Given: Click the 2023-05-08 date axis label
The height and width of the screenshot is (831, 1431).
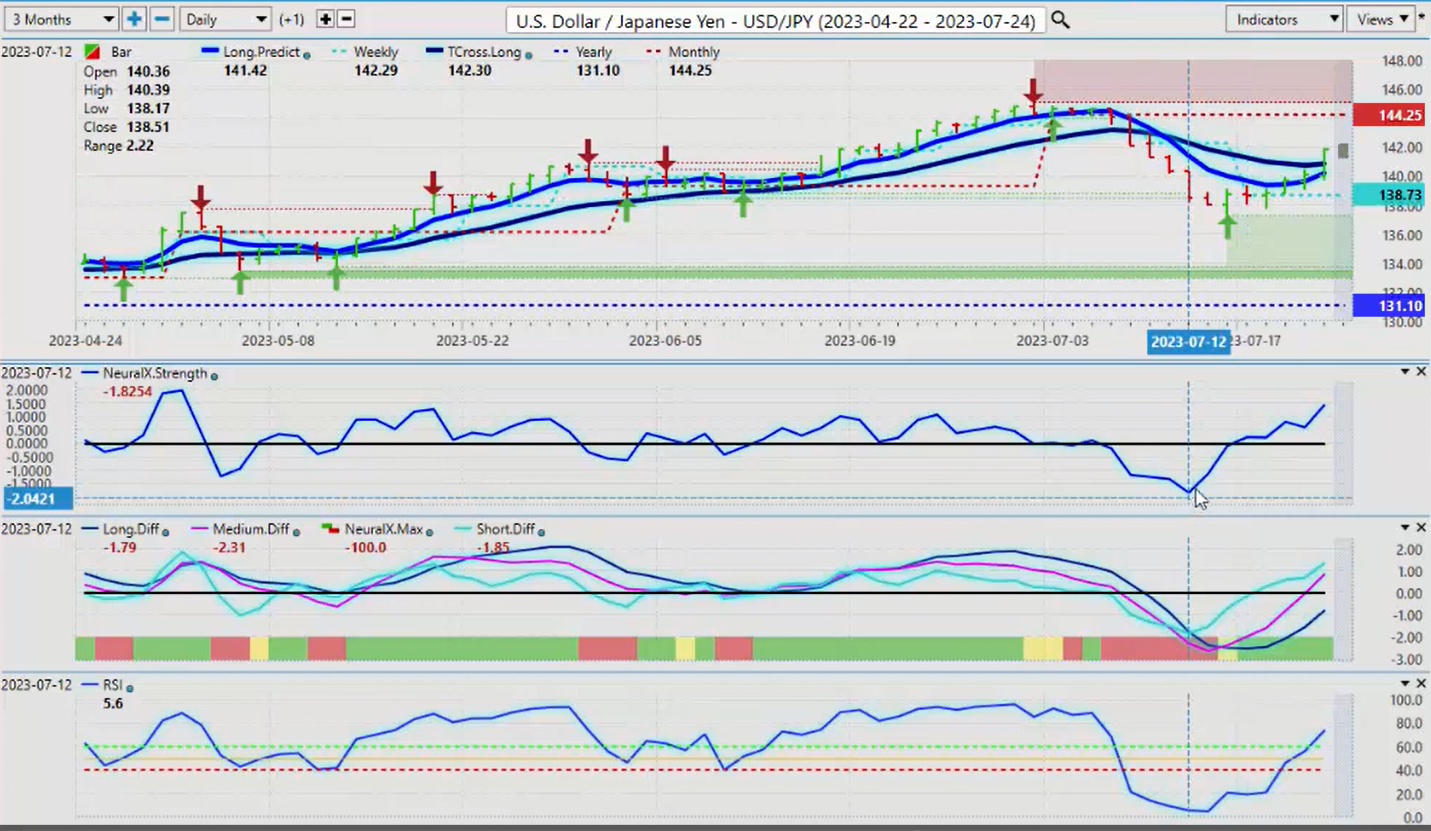Looking at the screenshot, I should click(x=278, y=341).
